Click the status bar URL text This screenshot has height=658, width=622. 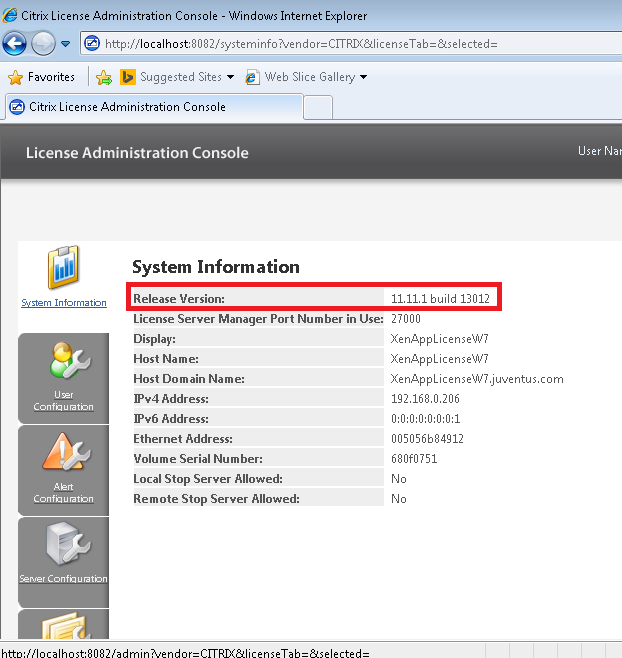tap(185, 653)
